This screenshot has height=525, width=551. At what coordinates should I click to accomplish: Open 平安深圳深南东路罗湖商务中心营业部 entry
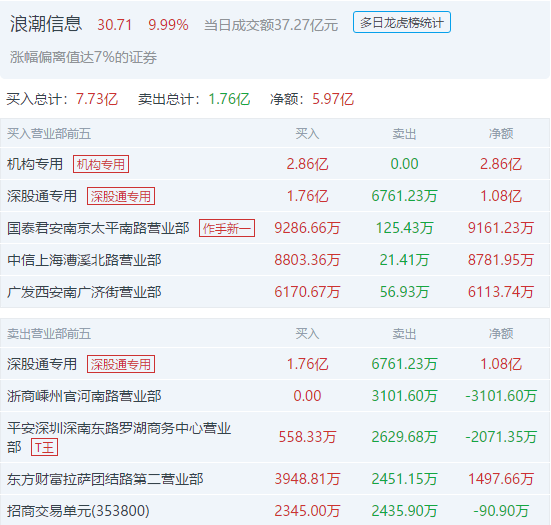click(x=119, y=437)
